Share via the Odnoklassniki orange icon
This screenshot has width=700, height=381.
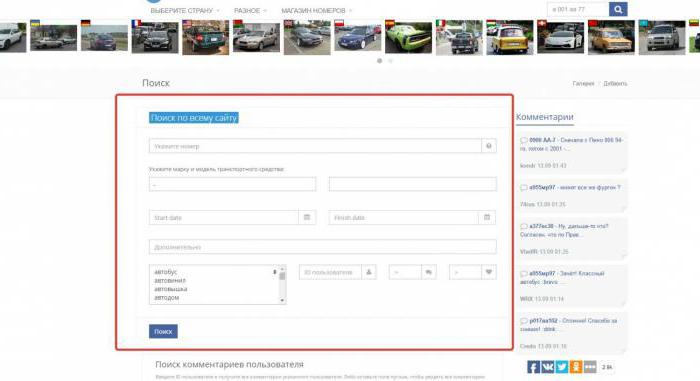pos(576,367)
